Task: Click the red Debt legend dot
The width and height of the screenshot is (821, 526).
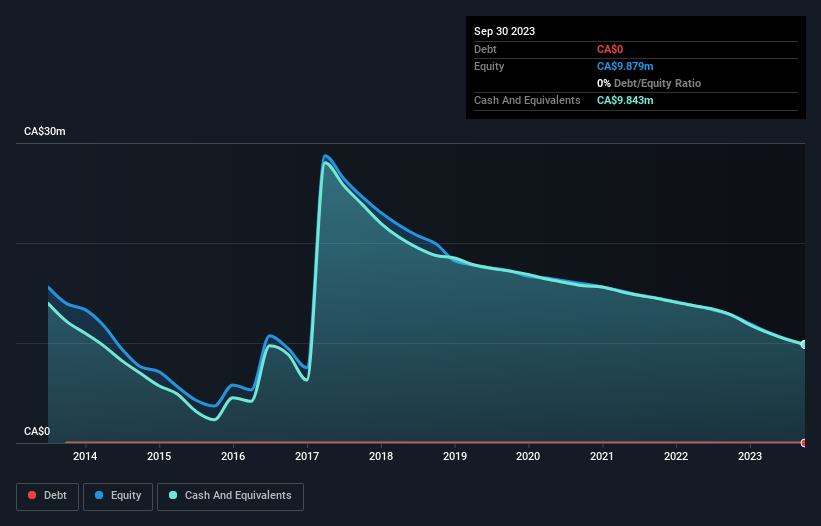Action: 32,495
